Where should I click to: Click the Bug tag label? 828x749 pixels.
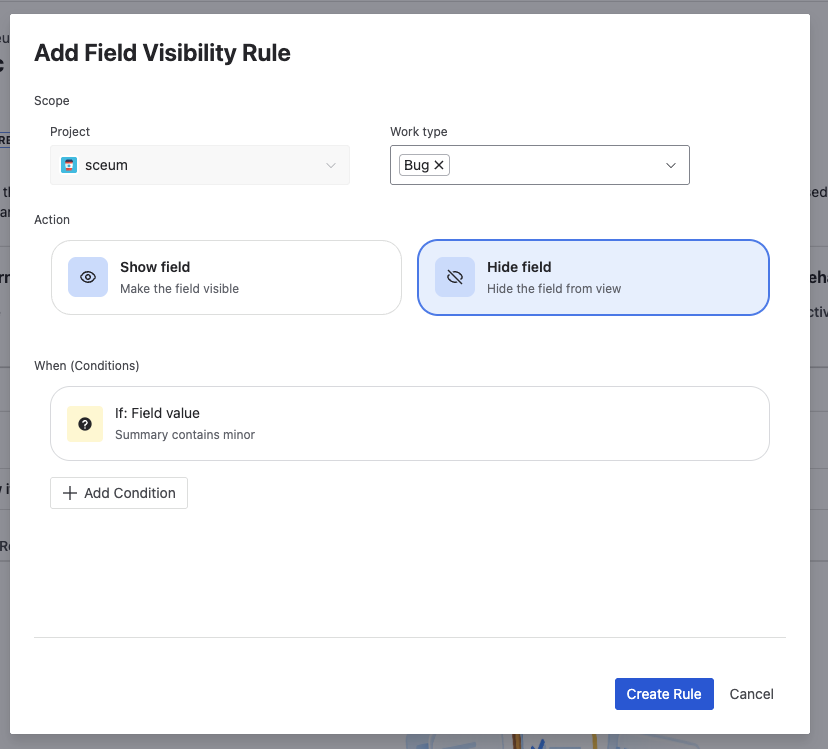coord(416,165)
